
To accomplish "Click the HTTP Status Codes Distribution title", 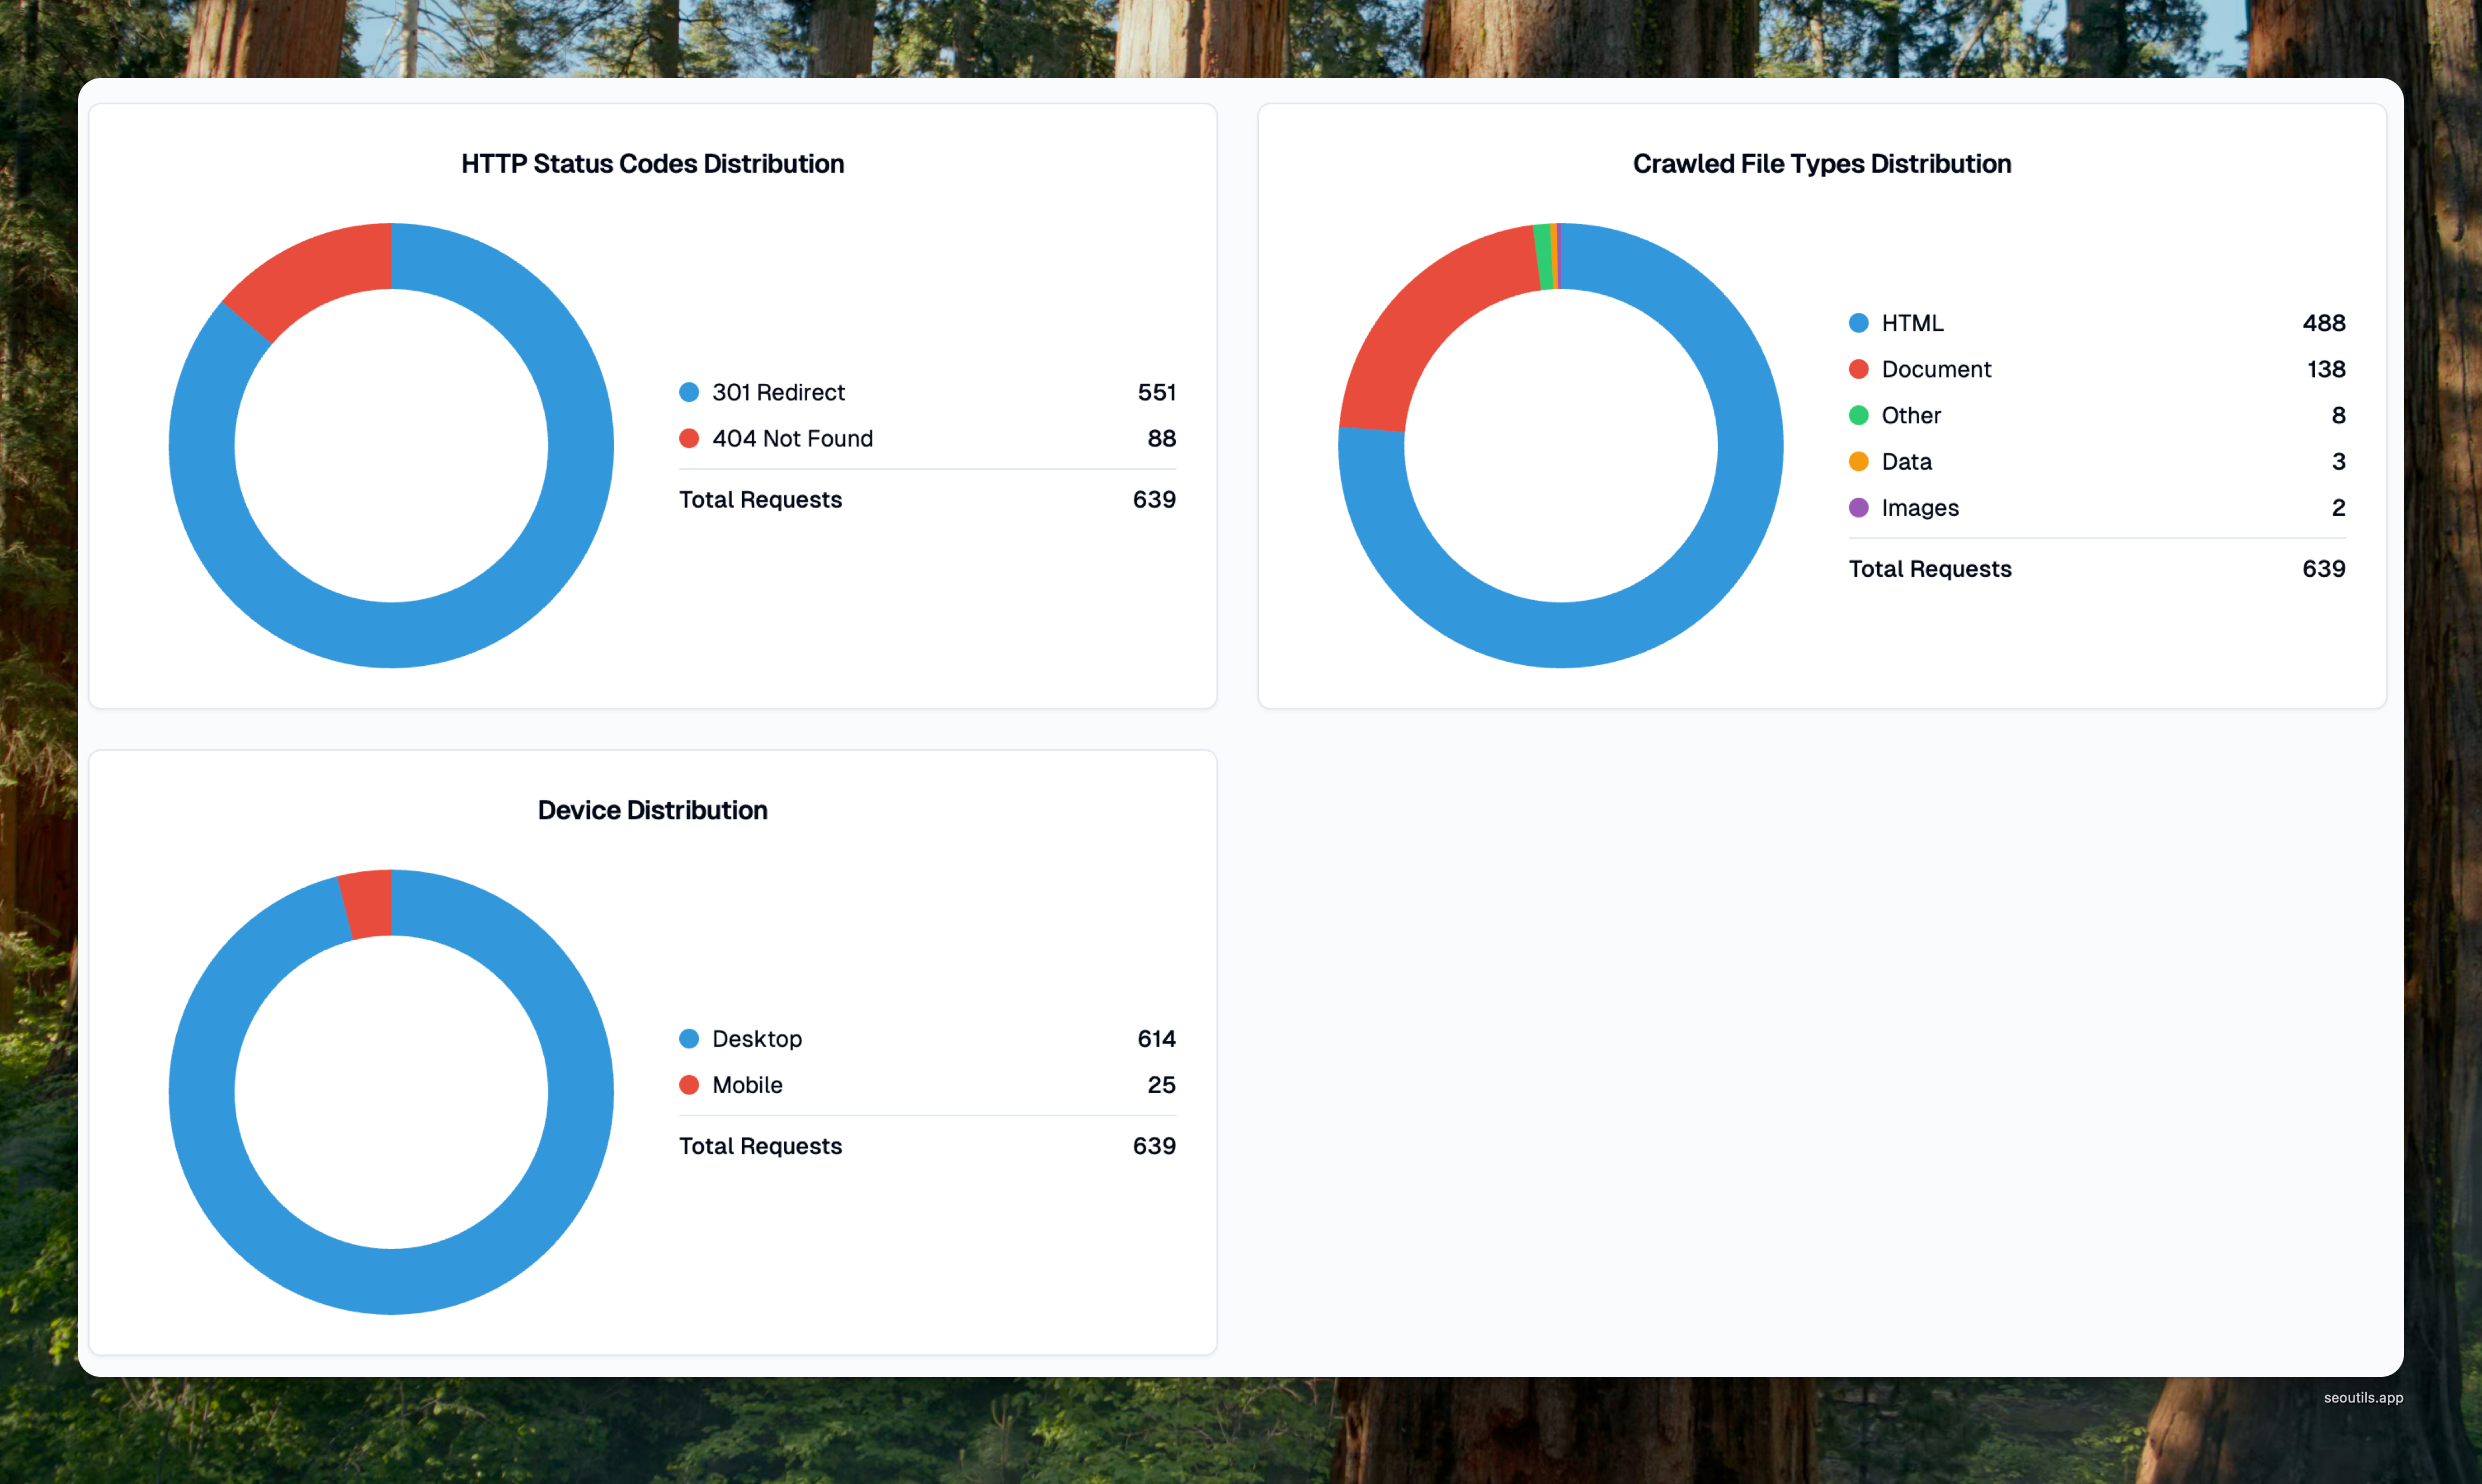I will [x=652, y=164].
